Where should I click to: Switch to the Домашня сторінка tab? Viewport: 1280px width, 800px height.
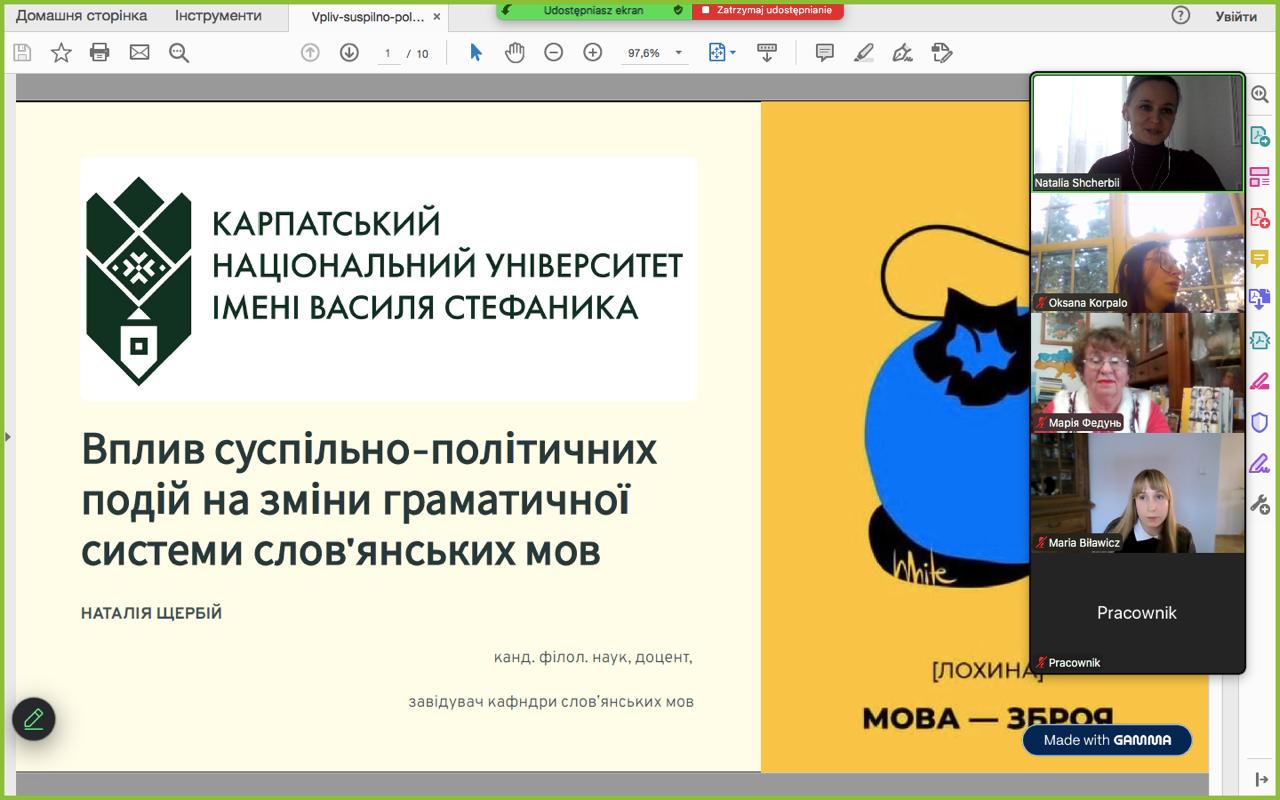[x=81, y=16]
